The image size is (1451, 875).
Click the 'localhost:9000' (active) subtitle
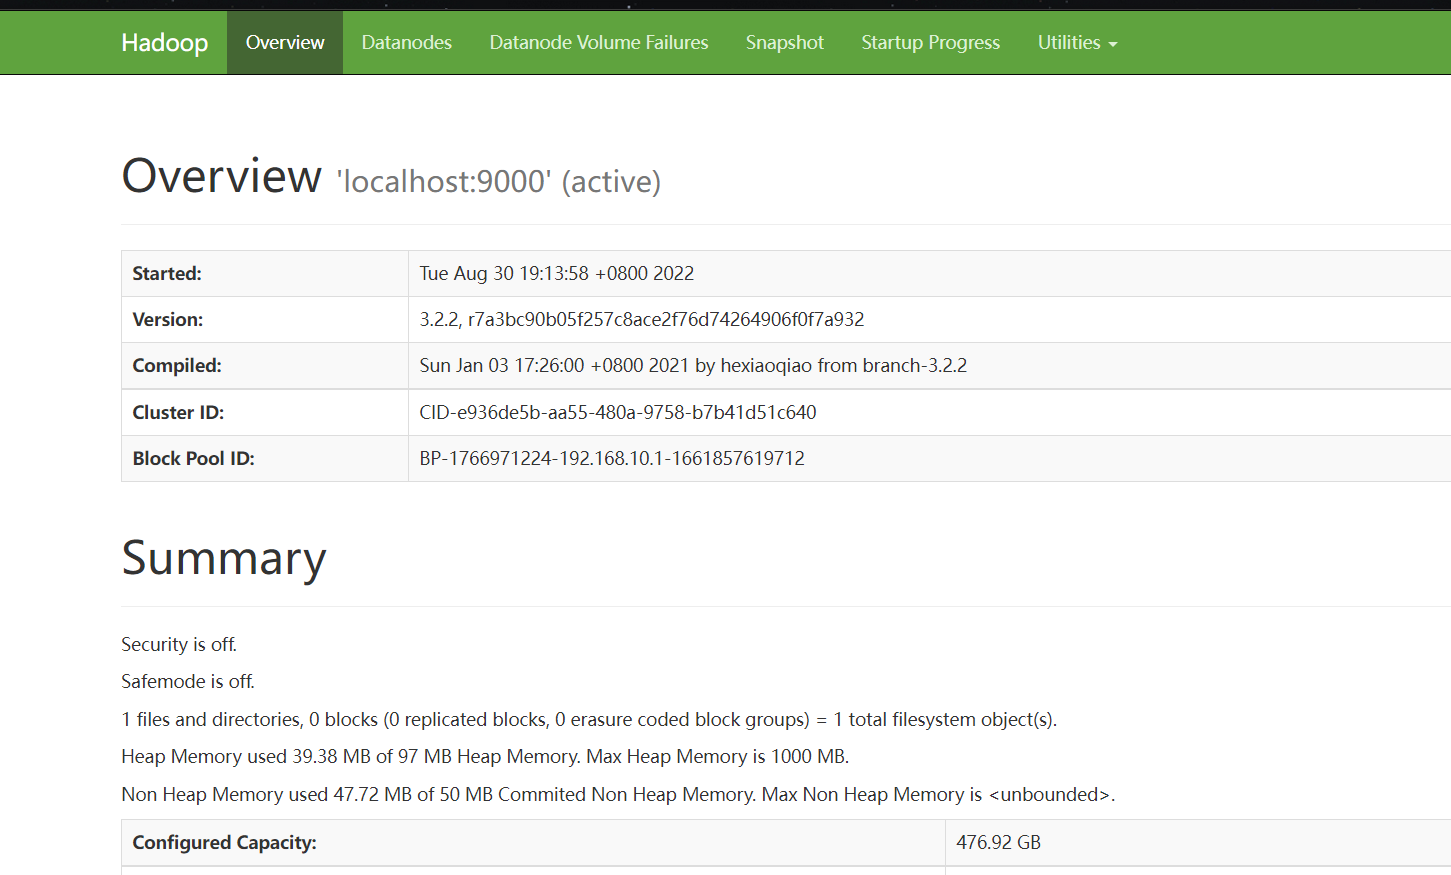[498, 181]
